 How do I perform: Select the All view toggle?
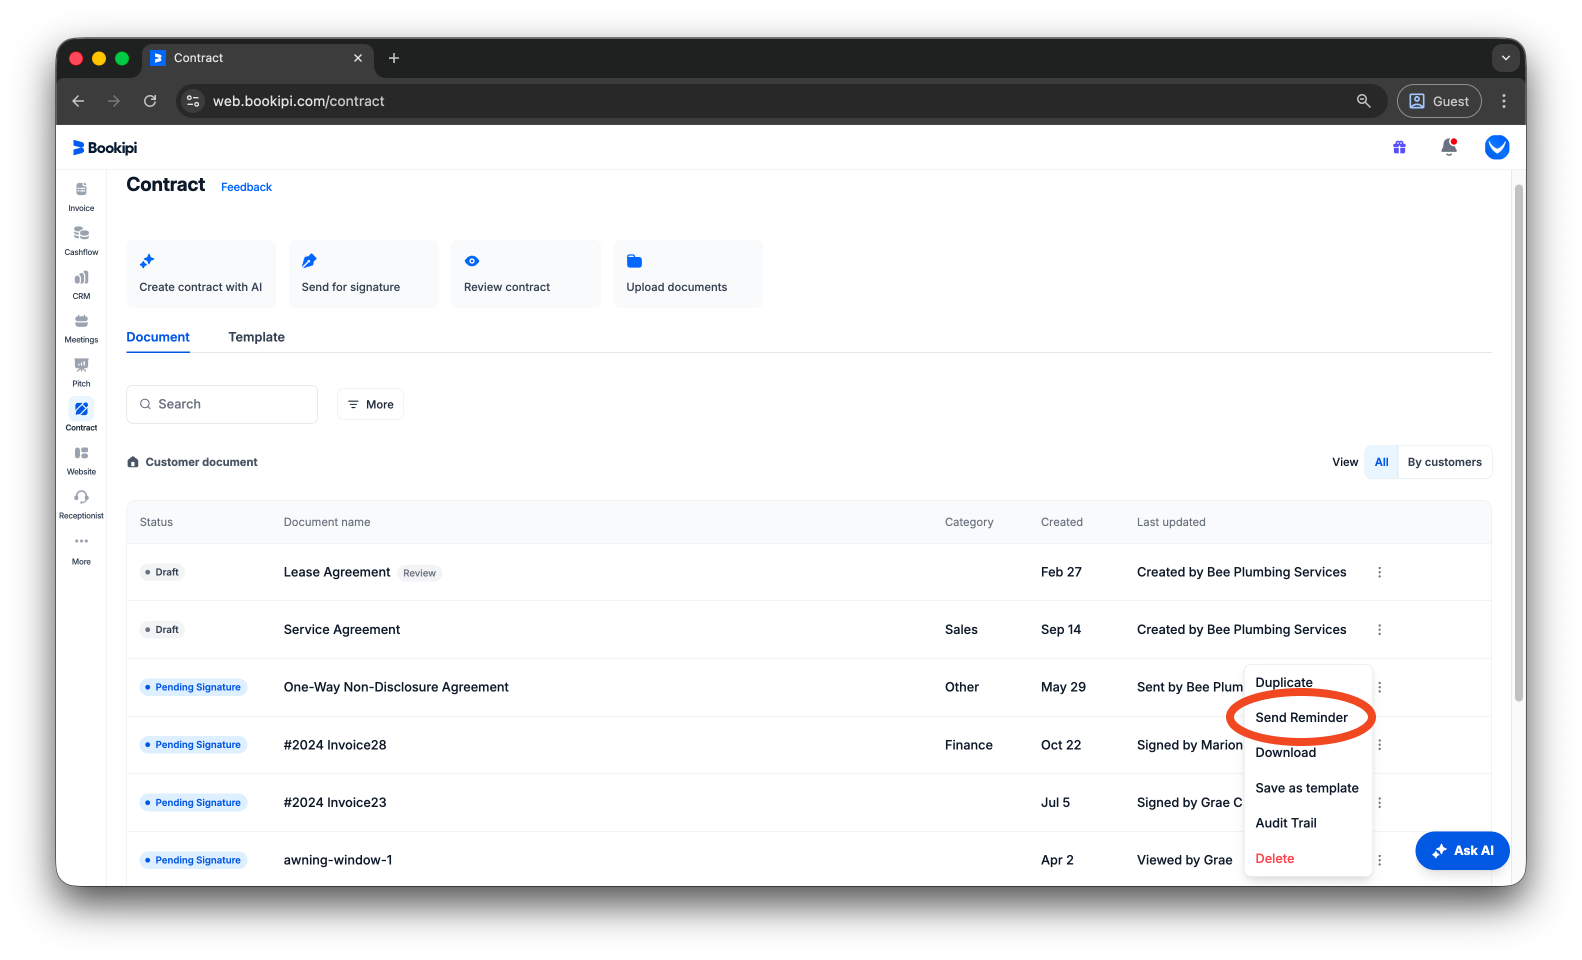point(1381,462)
